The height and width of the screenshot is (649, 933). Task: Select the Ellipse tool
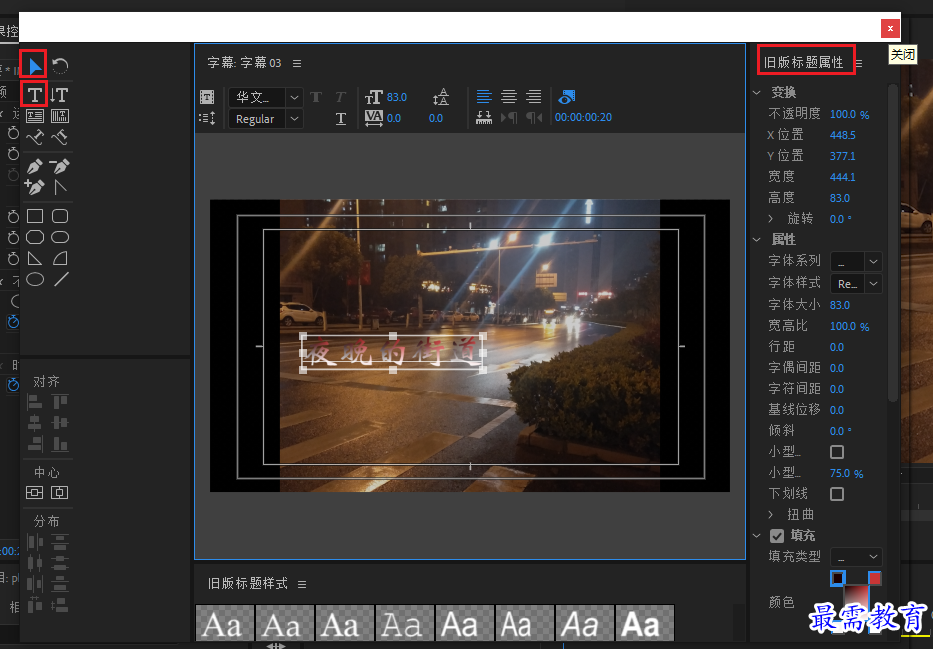point(35,279)
